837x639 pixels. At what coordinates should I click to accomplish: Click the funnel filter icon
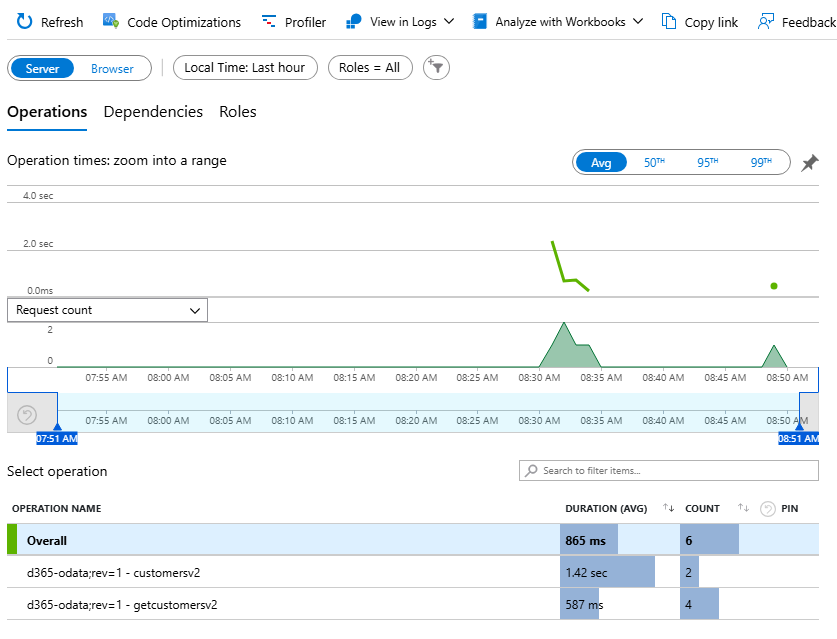[436, 68]
